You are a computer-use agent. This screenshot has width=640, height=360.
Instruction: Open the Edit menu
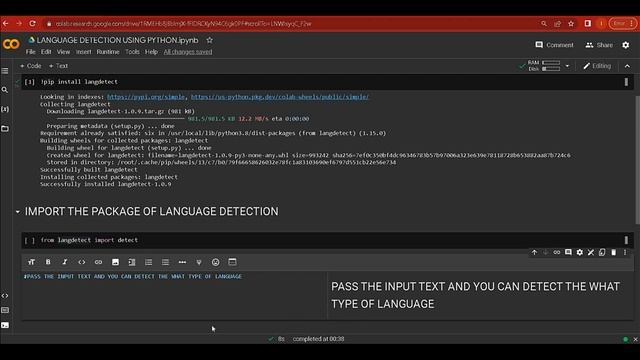[46, 52]
